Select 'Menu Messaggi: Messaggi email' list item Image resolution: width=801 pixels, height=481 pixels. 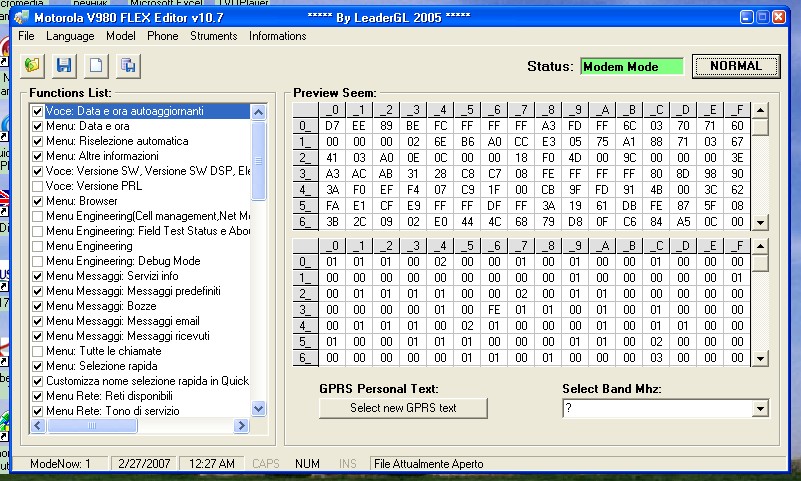(x=123, y=321)
